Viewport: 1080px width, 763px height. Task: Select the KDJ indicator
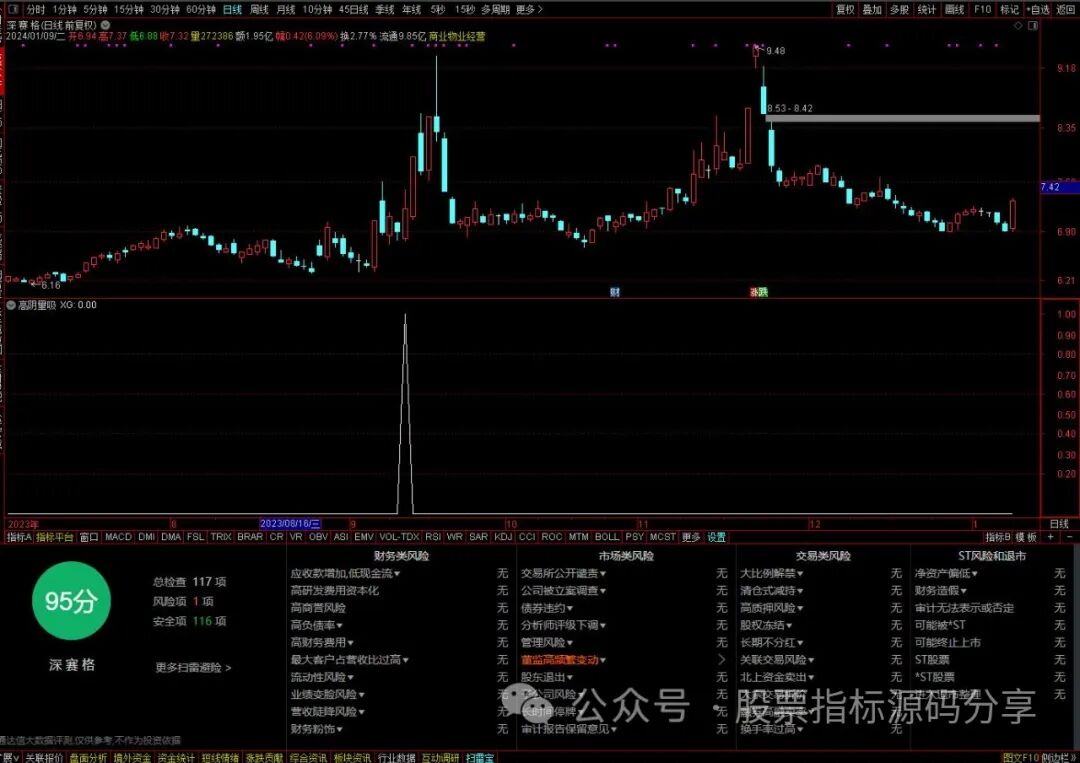[503, 536]
